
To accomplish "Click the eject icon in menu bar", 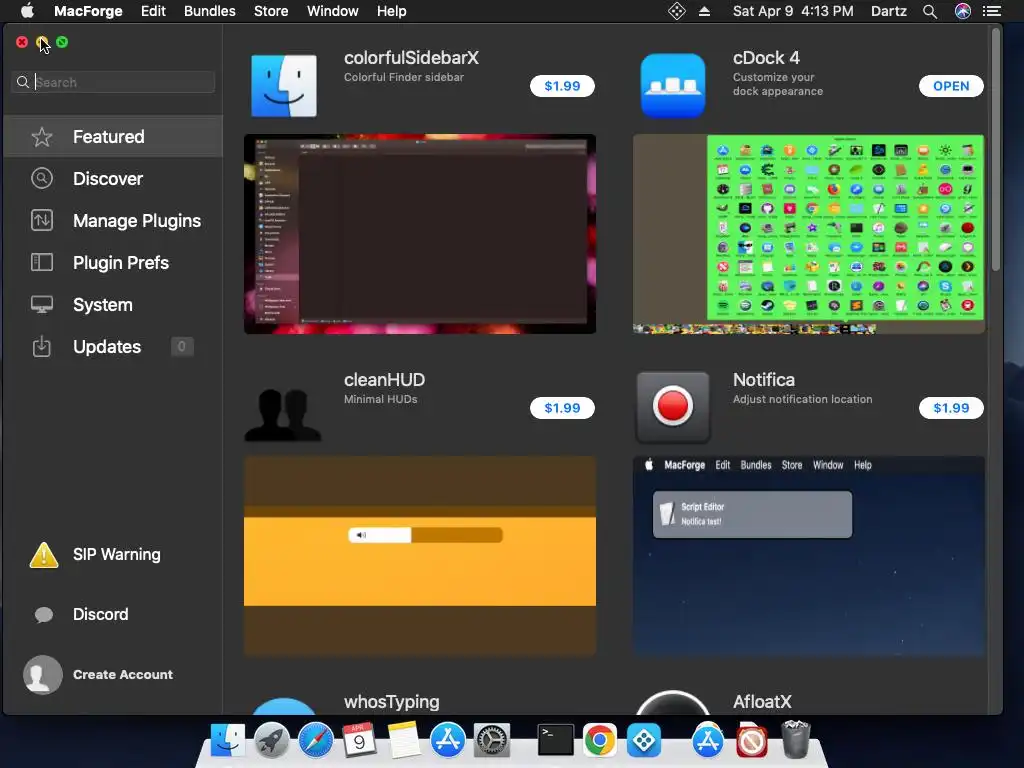I will [704, 11].
